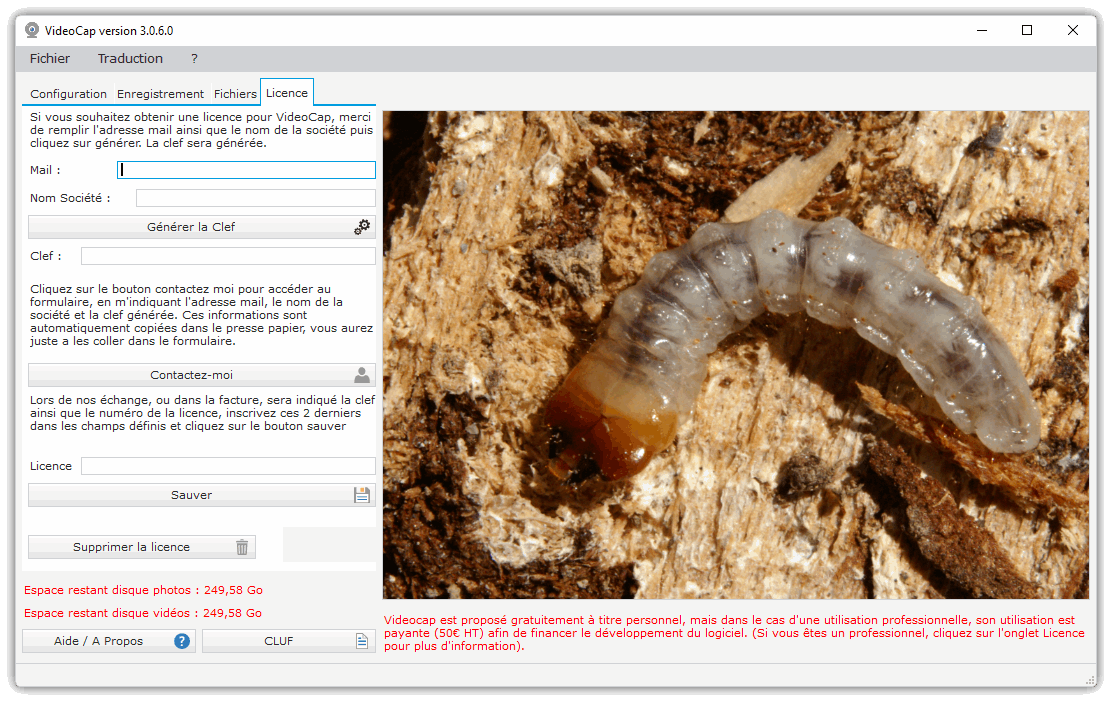Image resolution: width=1112 pixels, height=702 pixels.
Task: Click Supprimer la licence button
Action: (142, 547)
